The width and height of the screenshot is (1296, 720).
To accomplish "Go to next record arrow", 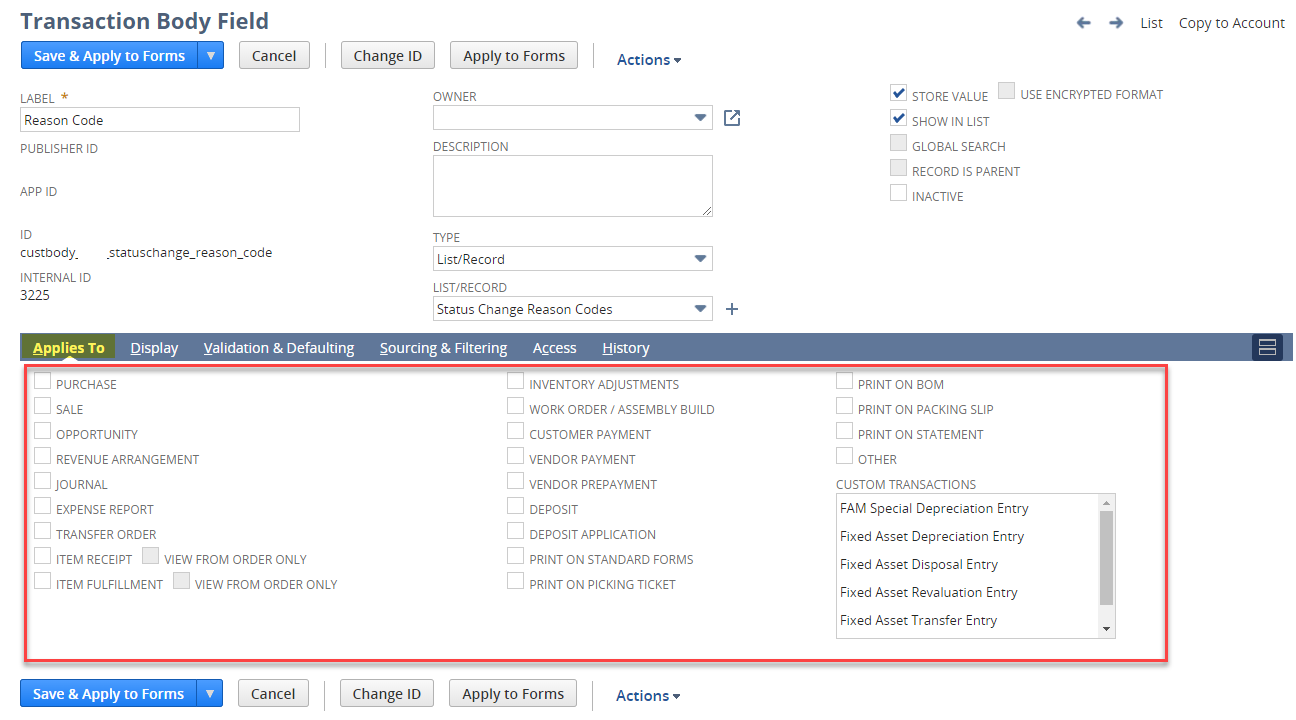I will [x=1116, y=22].
